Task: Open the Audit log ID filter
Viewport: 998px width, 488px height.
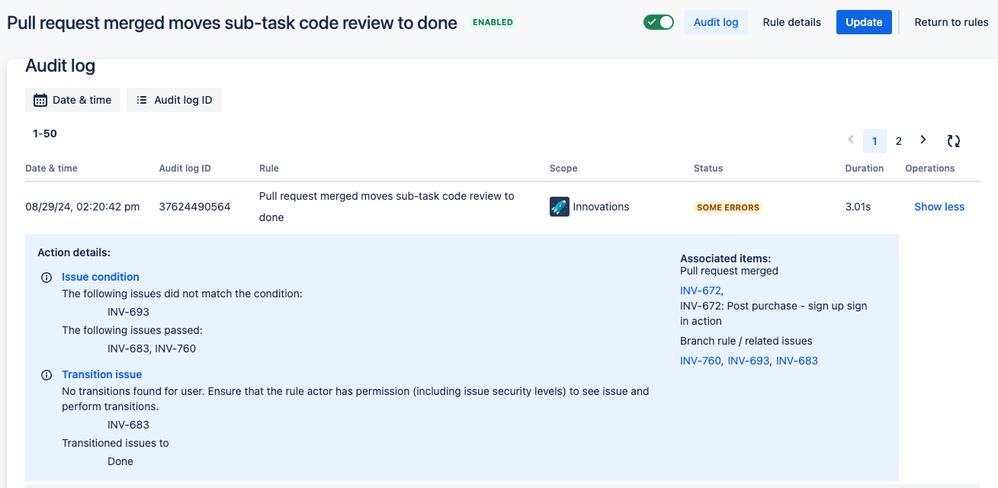Action: click(174, 100)
